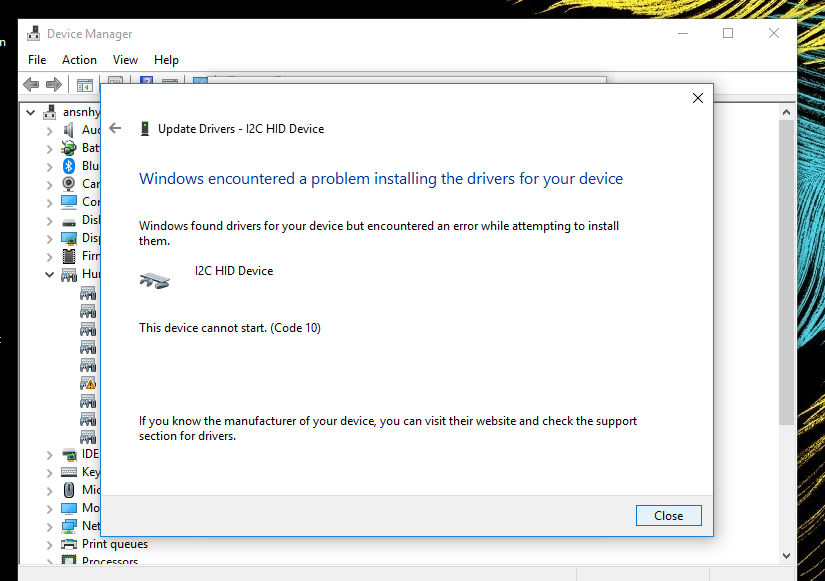Expand the Bluetooth category chevron
Image resolution: width=825 pixels, height=581 pixels.
49,167
